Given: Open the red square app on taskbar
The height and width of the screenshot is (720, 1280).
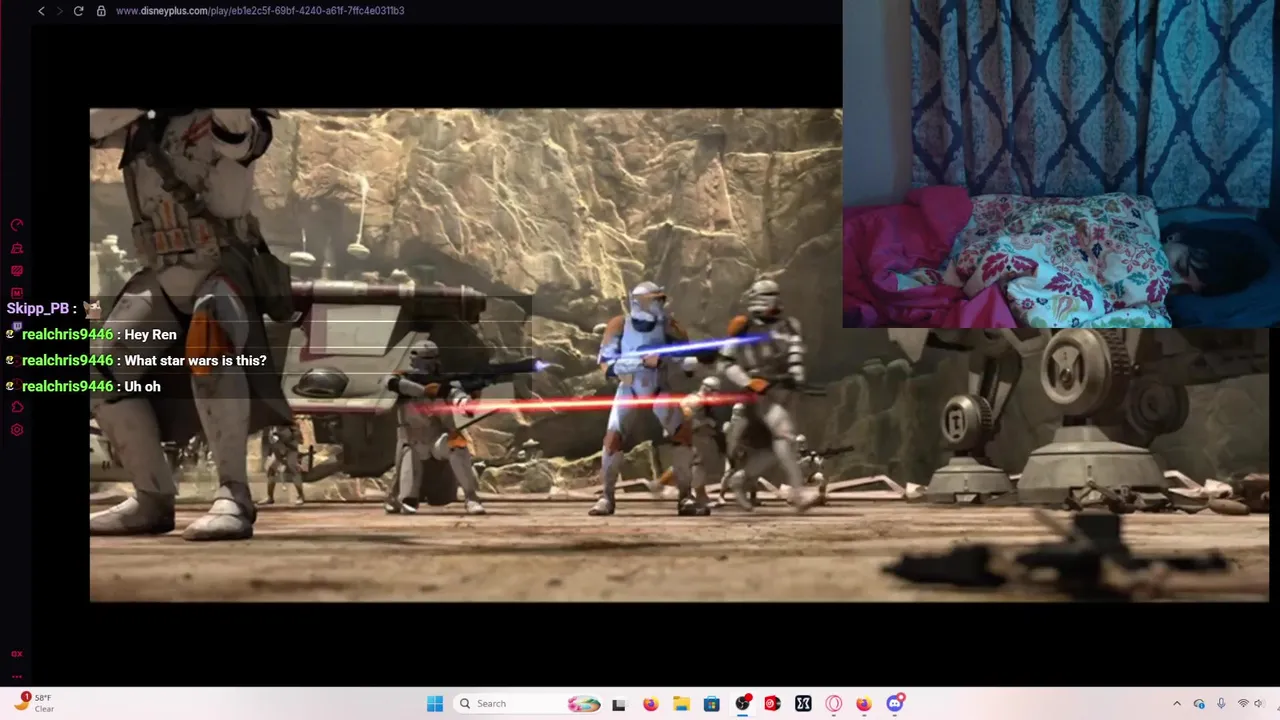Looking at the screenshot, I should pos(772,704).
